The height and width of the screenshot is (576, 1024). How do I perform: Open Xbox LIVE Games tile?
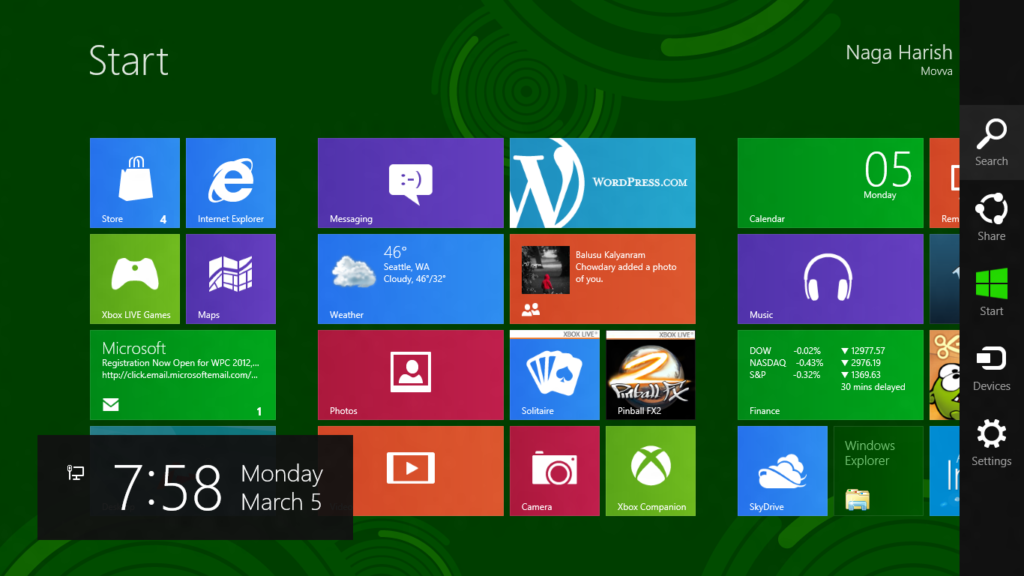[135, 279]
